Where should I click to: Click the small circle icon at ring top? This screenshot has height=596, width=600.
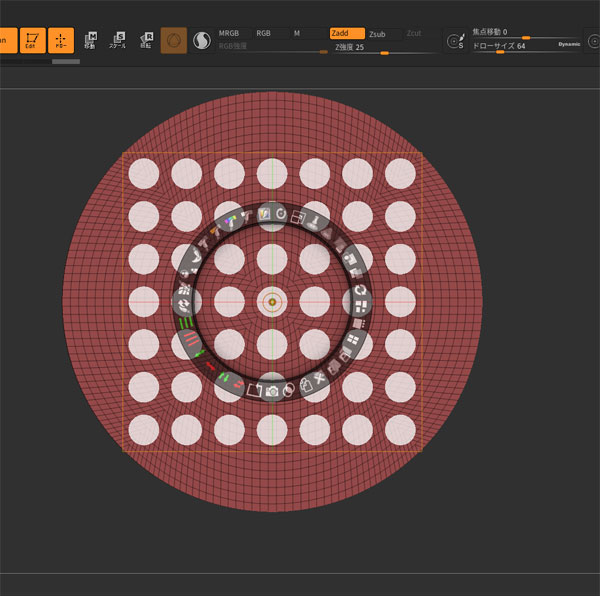[x=281, y=214]
